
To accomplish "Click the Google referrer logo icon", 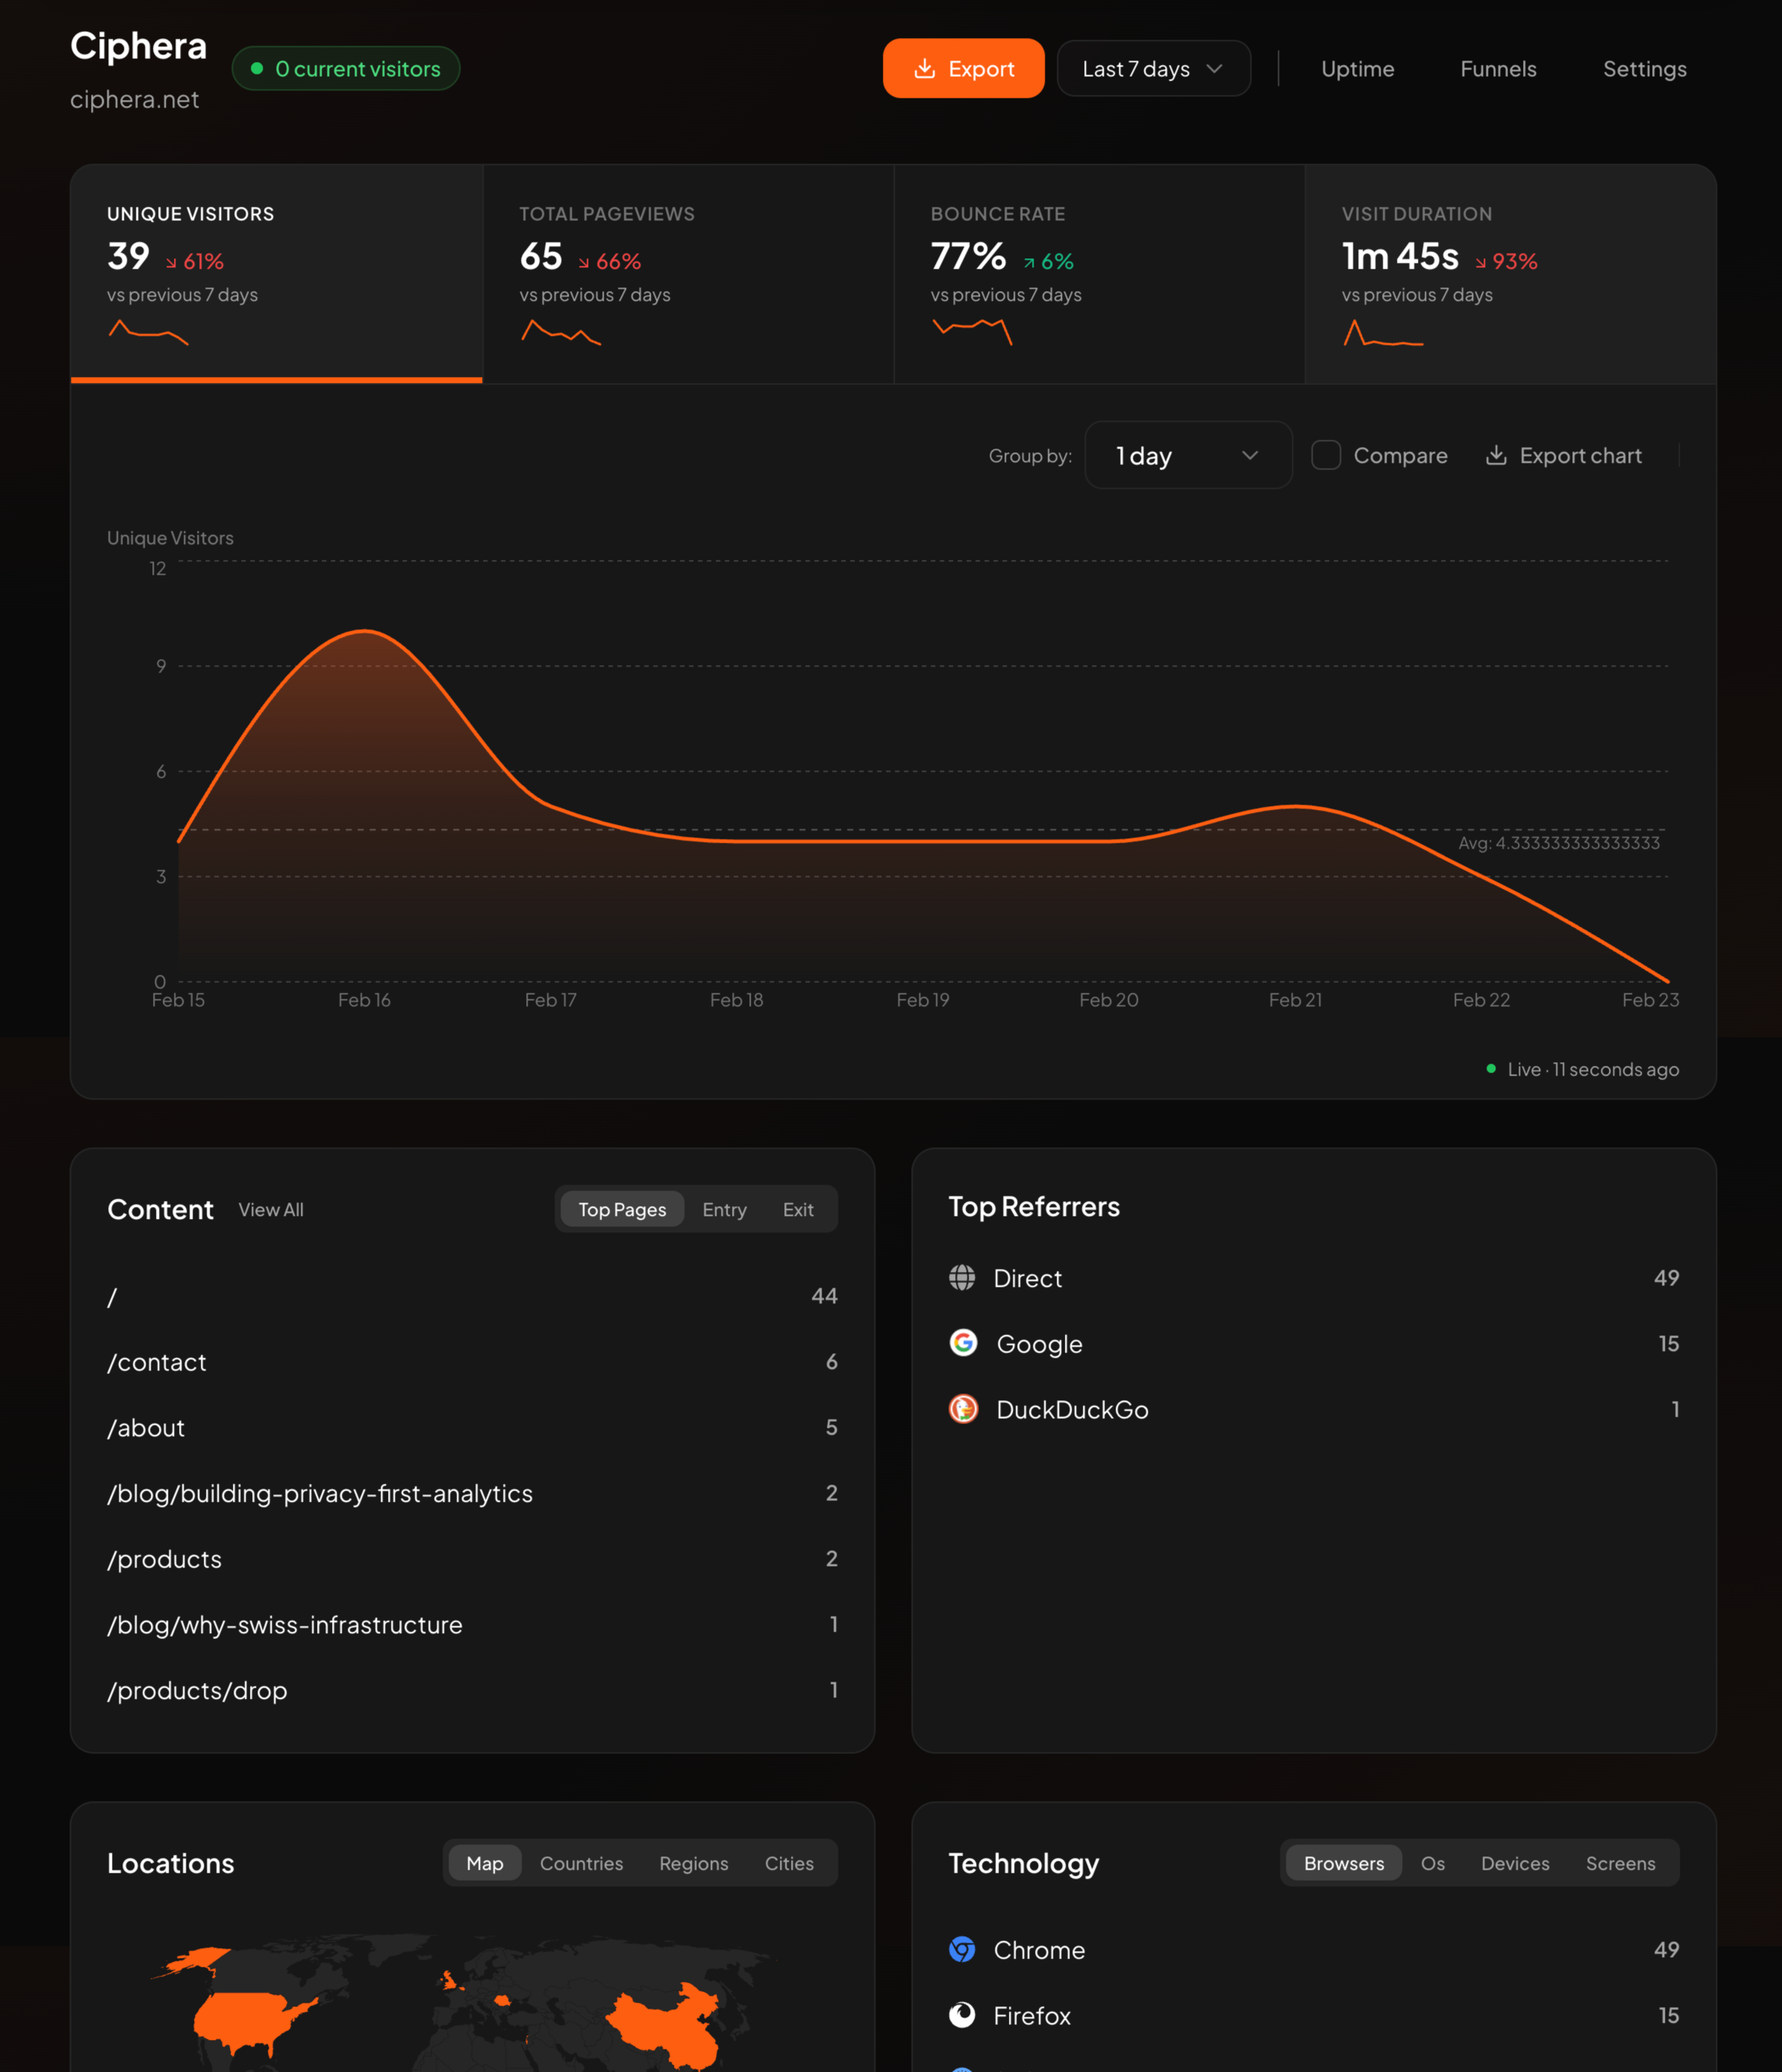I will tap(963, 1343).
